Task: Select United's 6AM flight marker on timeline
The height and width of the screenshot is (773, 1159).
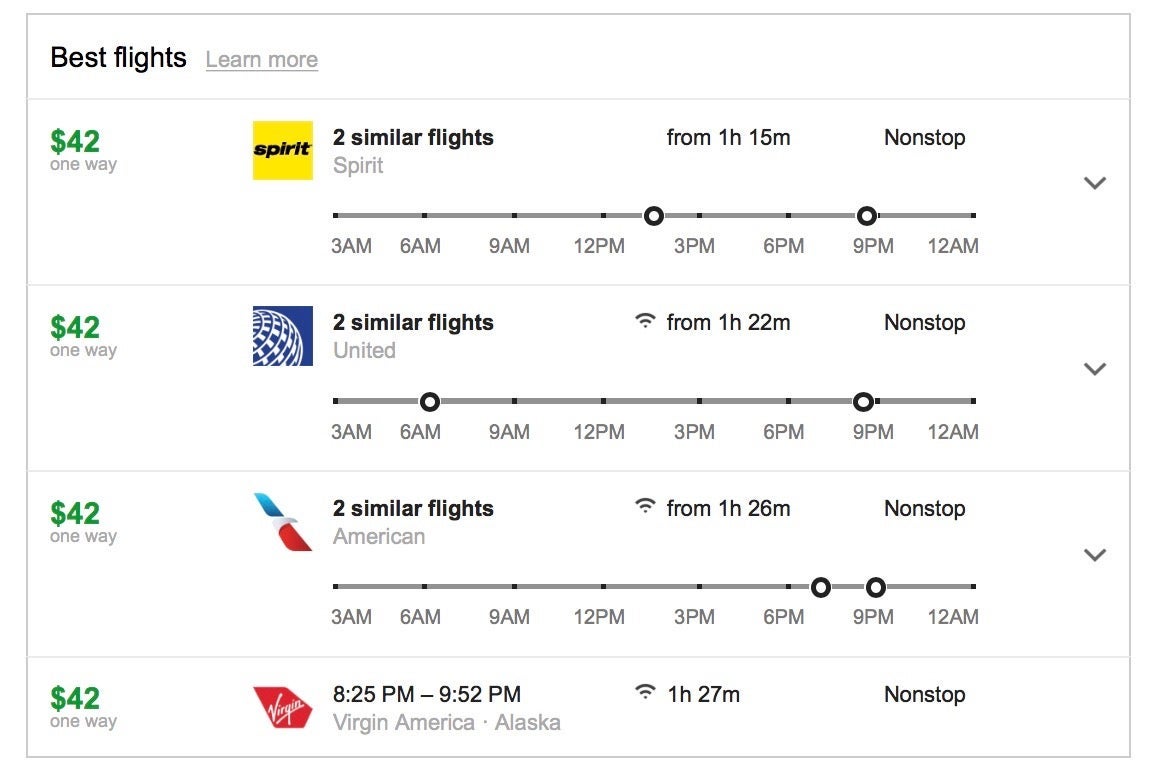Action: point(429,401)
